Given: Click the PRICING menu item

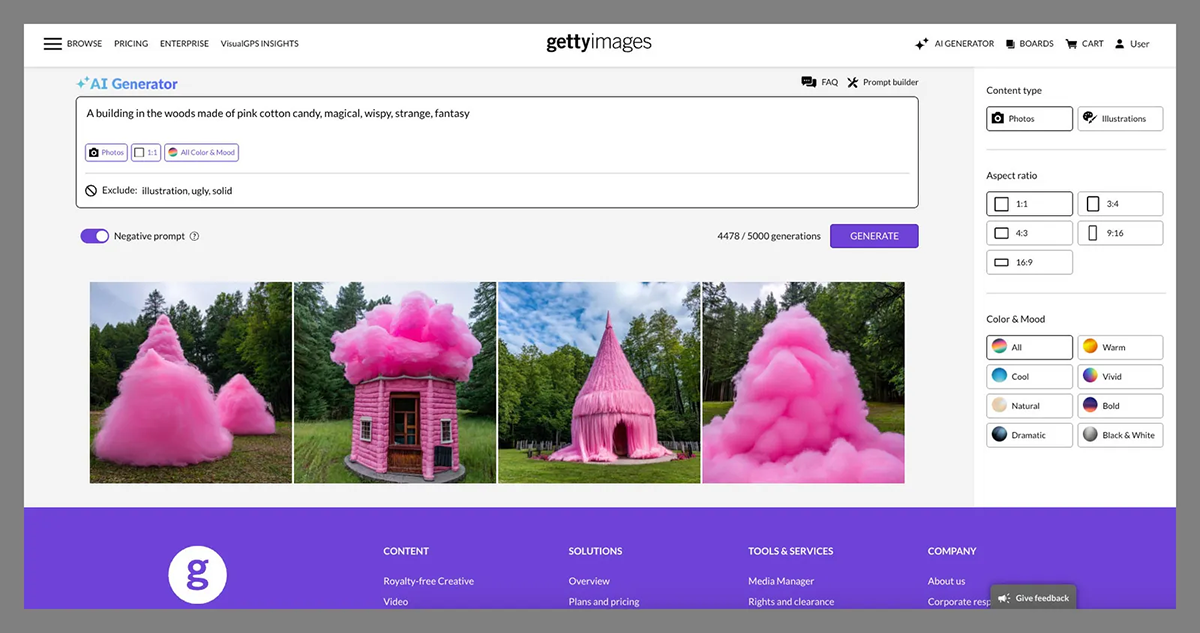Looking at the screenshot, I should point(130,43).
